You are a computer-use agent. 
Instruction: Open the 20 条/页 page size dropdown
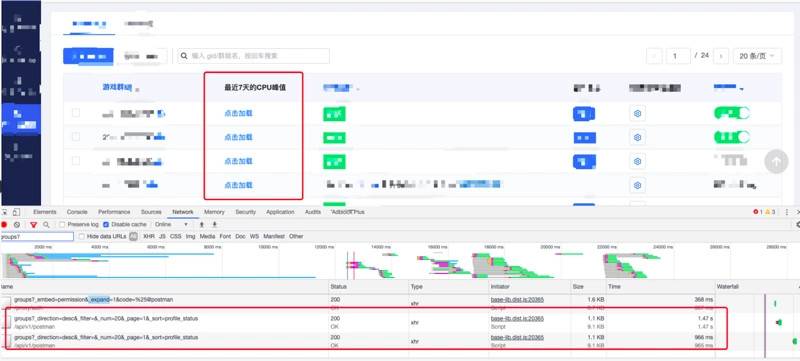[757, 56]
